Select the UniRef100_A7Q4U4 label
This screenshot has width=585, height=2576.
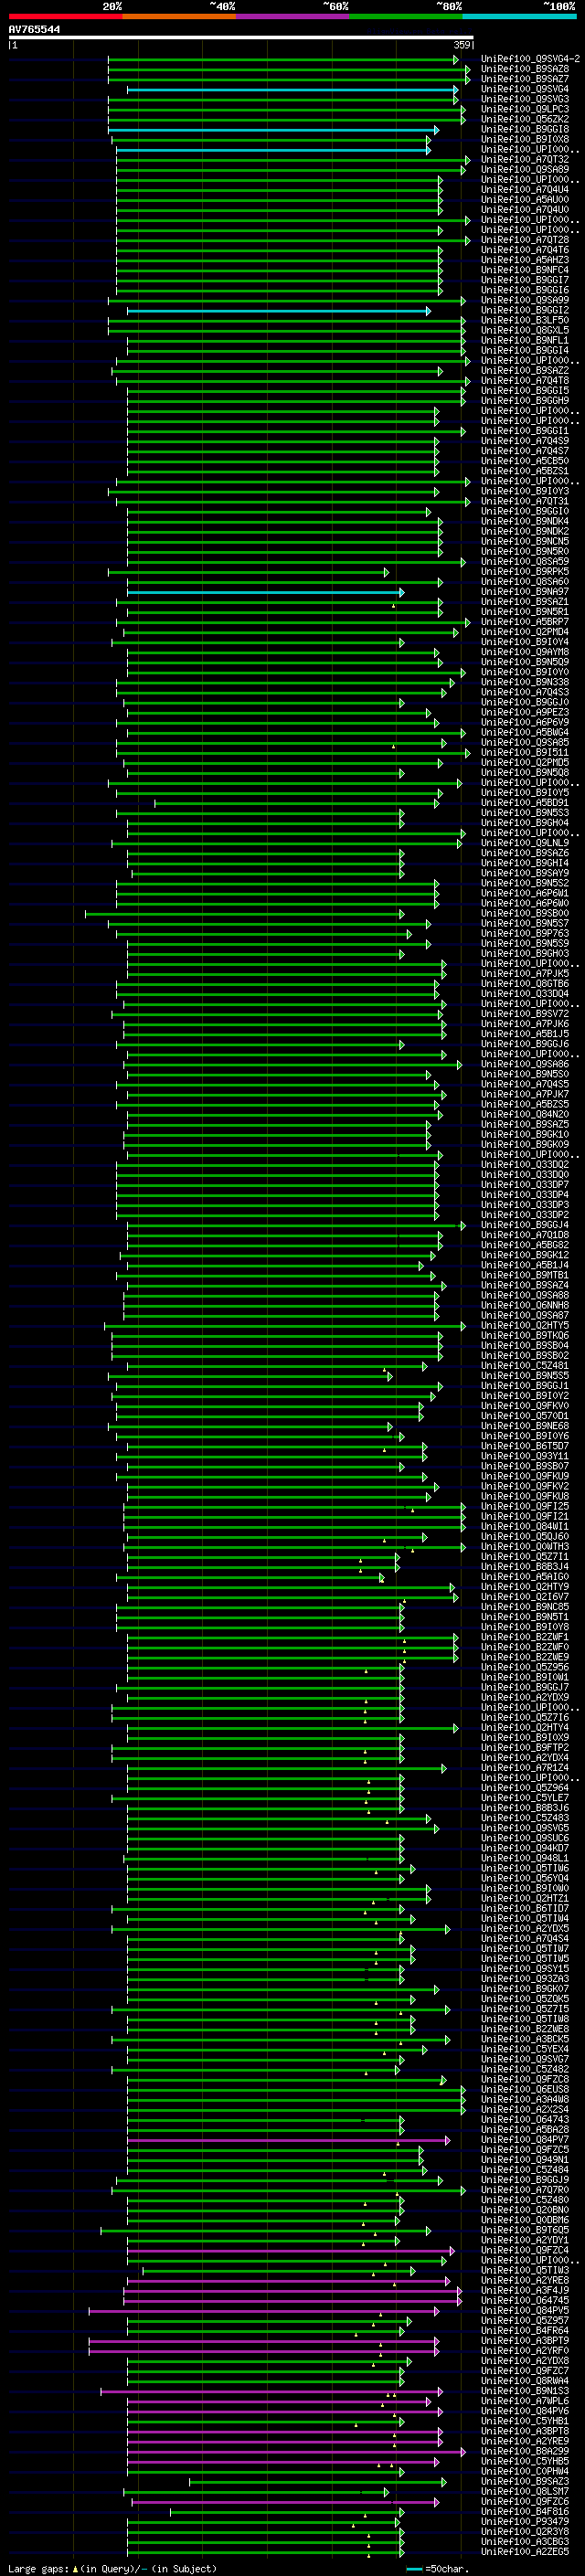tap(525, 189)
